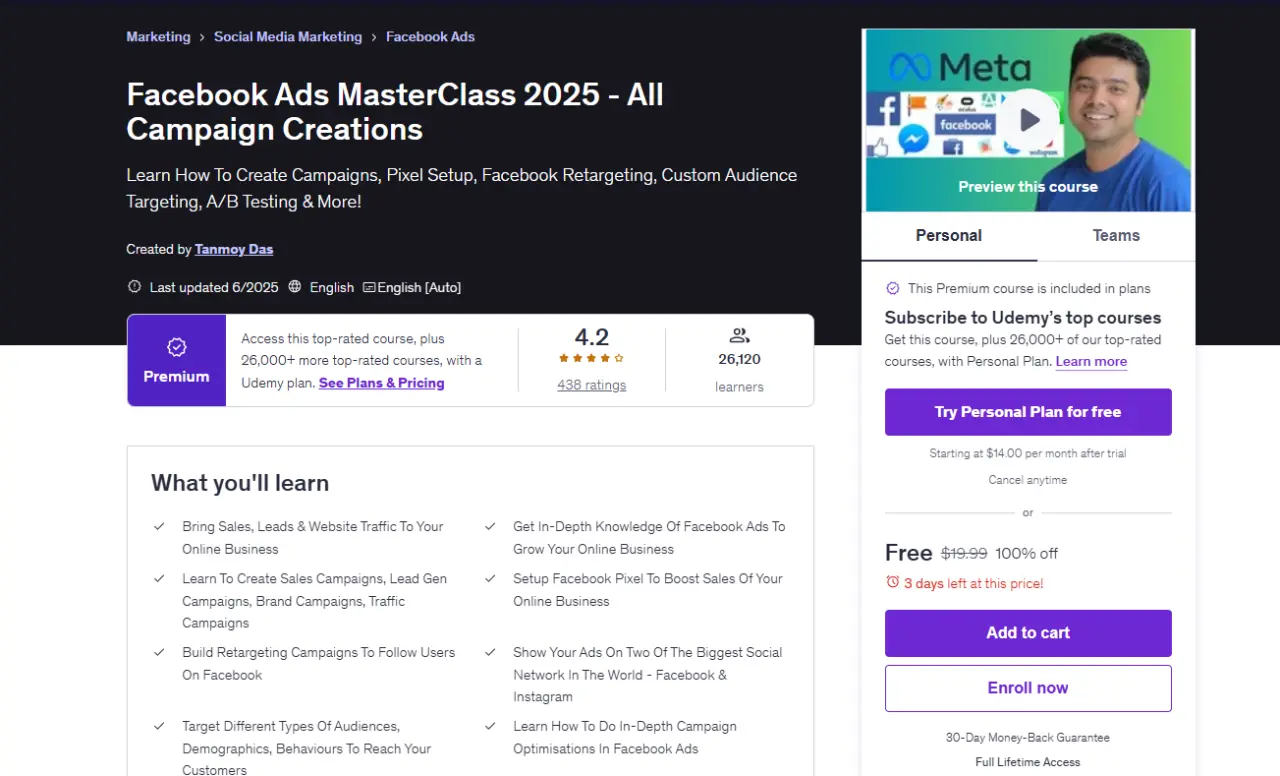Click the star rating icons
The height and width of the screenshot is (776, 1280).
[x=591, y=358]
